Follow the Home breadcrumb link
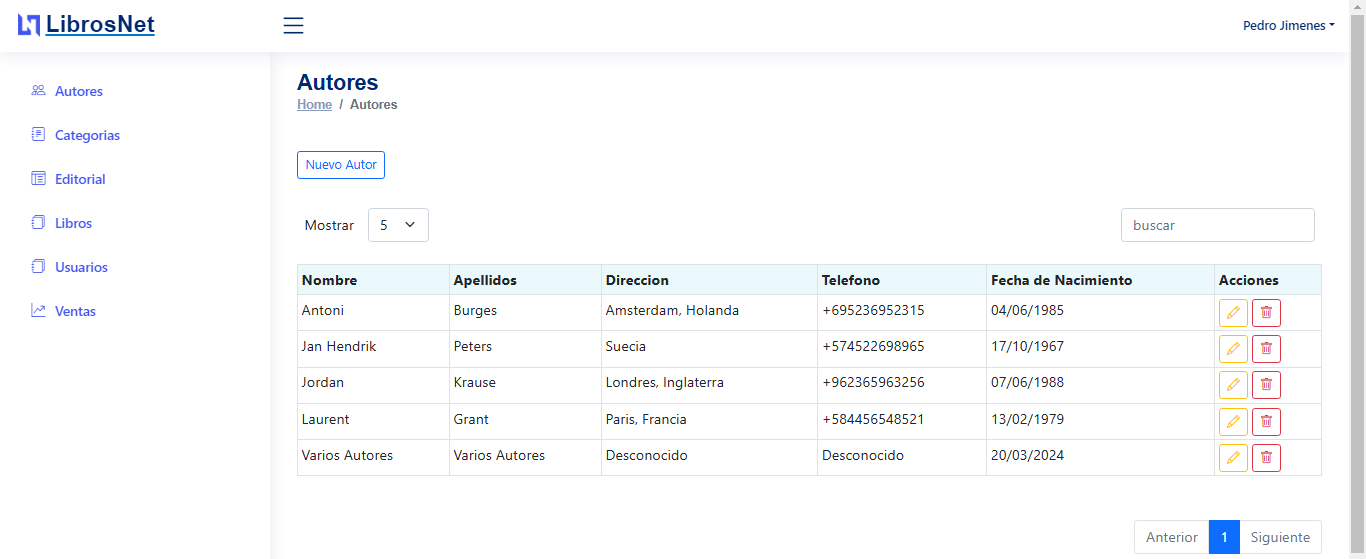The height and width of the screenshot is (559, 1366). coord(314,105)
